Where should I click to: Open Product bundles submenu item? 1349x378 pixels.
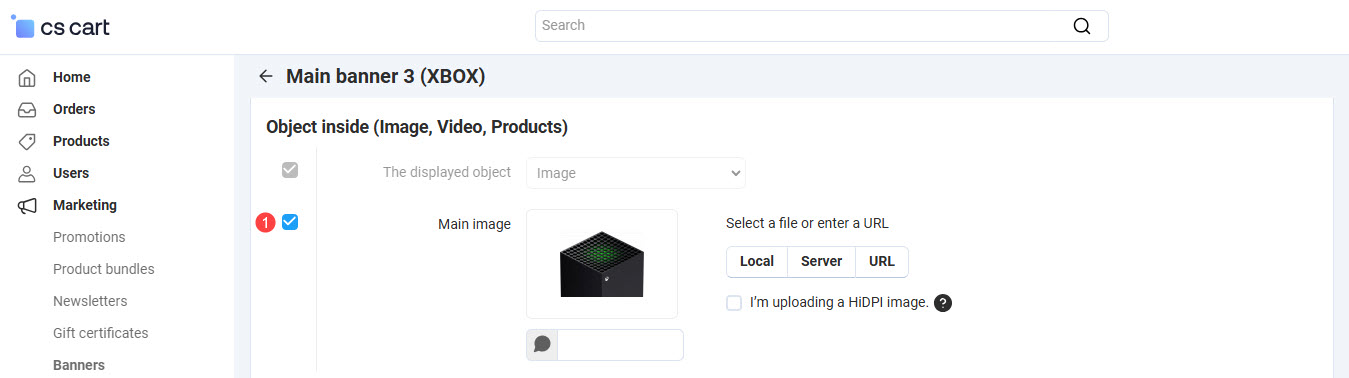point(104,269)
